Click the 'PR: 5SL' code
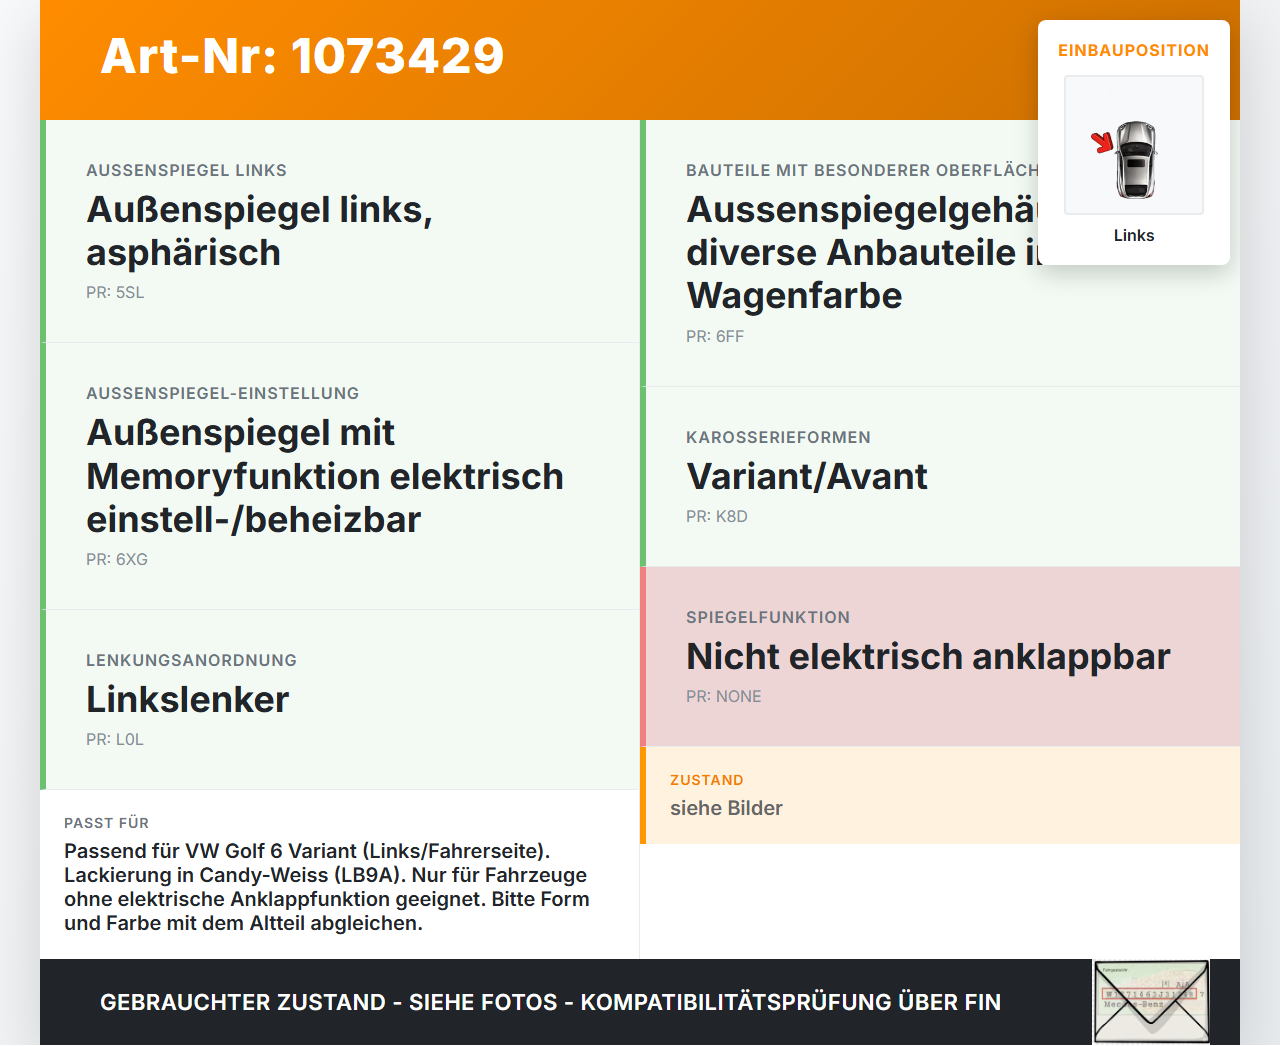 [115, 292]
